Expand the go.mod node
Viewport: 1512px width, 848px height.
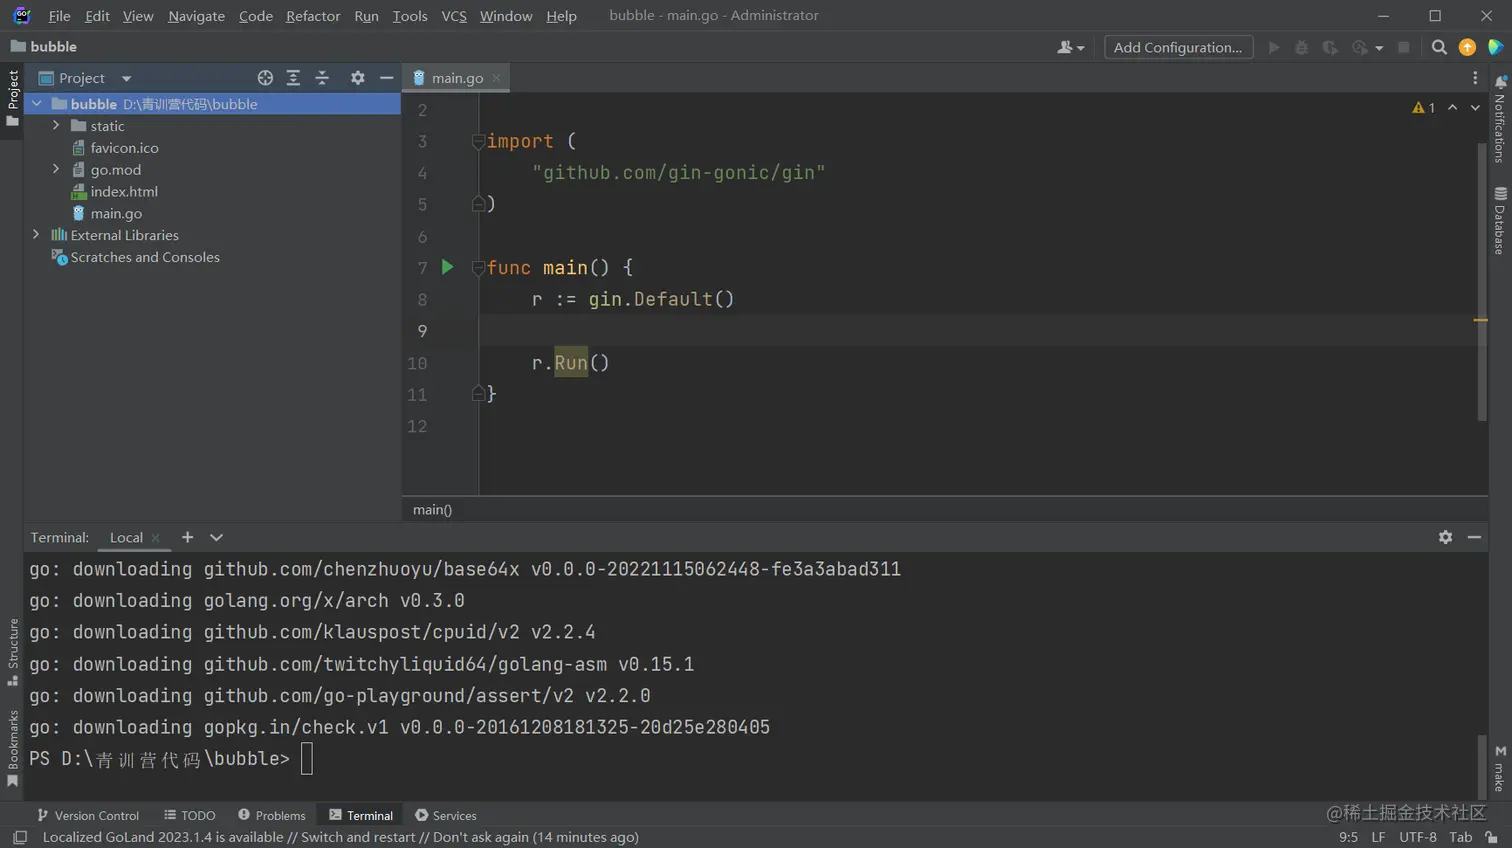click(x=56, y=170)
